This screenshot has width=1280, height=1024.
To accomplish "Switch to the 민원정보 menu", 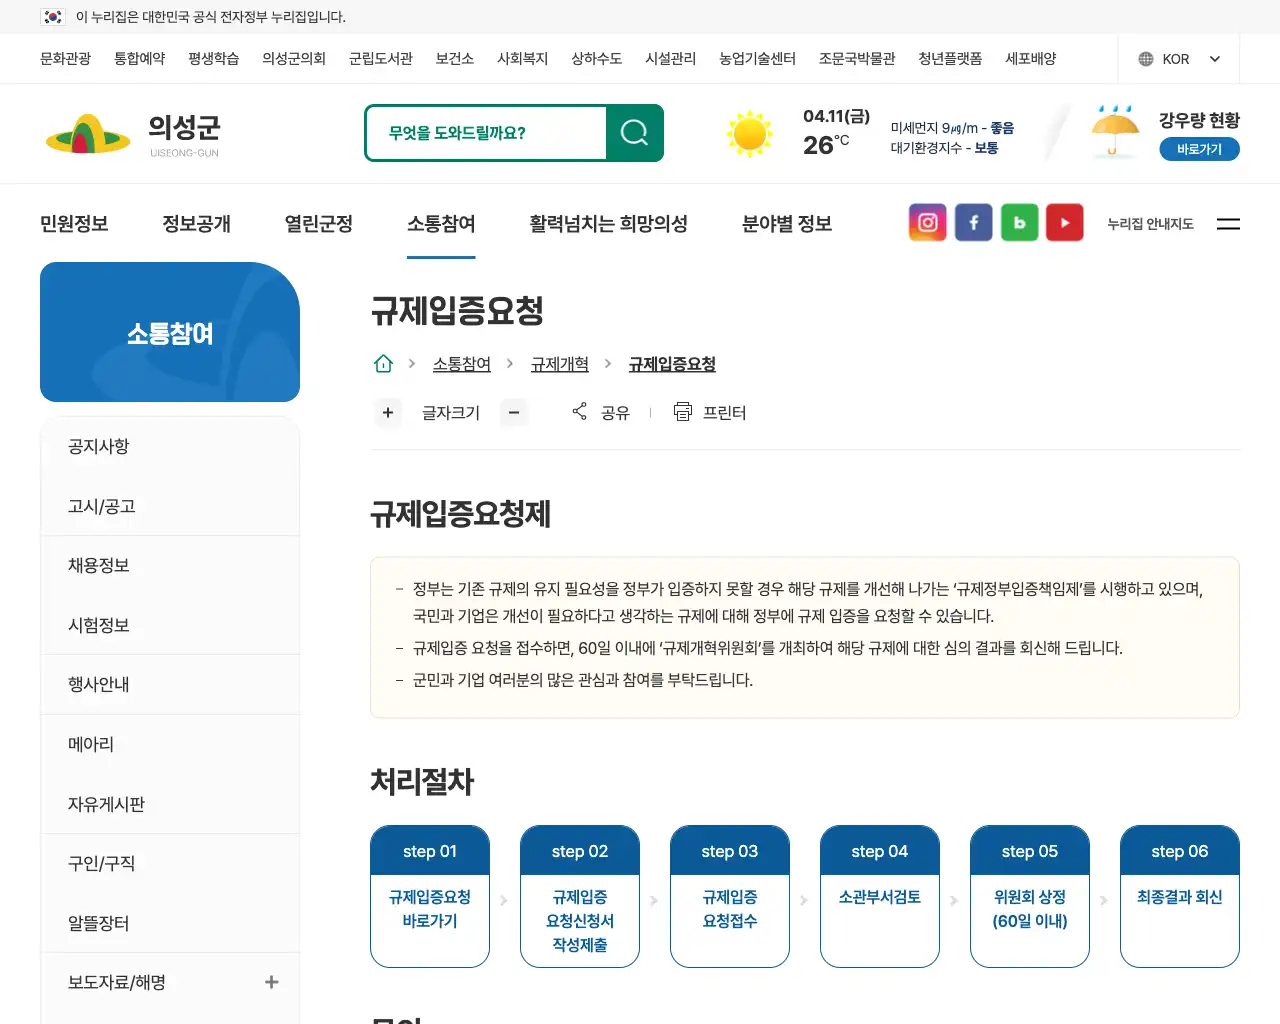I will tap(72, 224).
